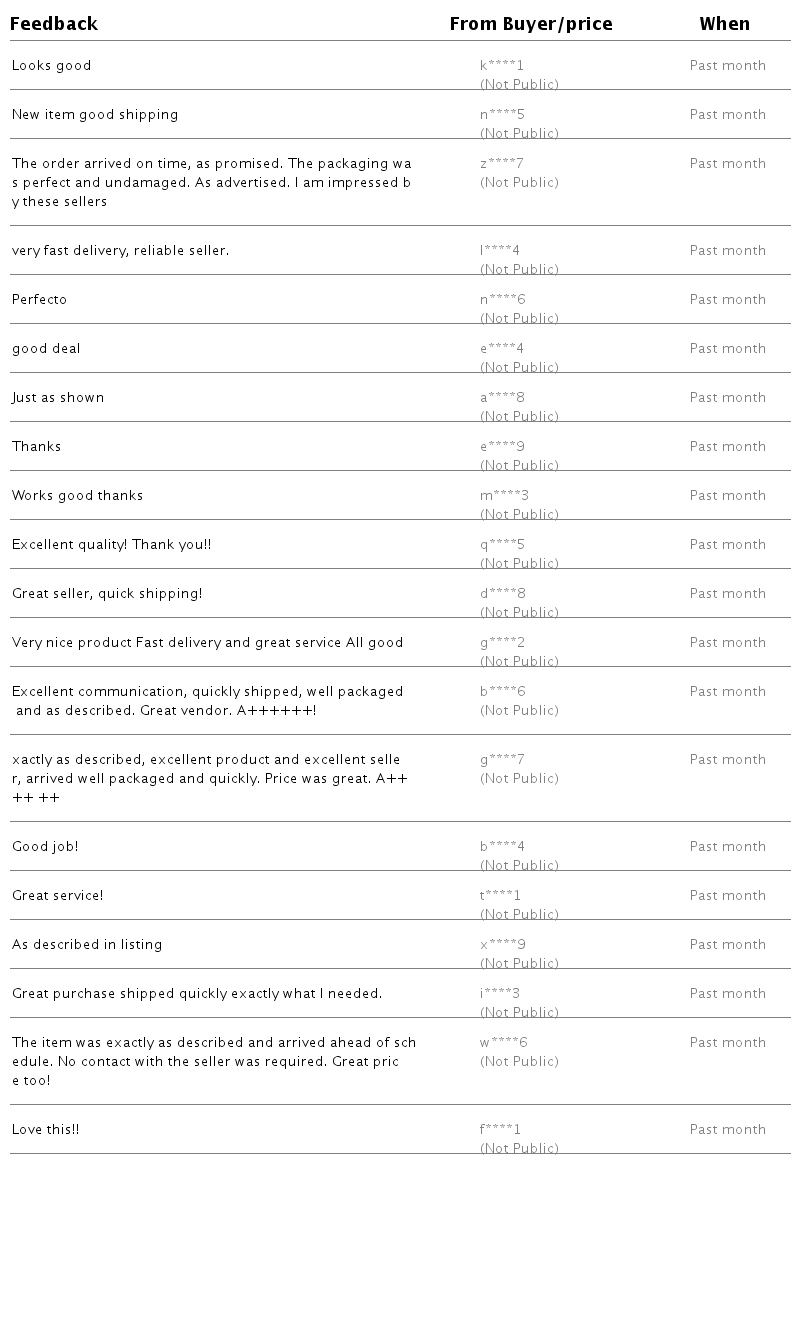The image size is (800, 1340).
Task: Select buyer a****8
Action: click(502, 398)
